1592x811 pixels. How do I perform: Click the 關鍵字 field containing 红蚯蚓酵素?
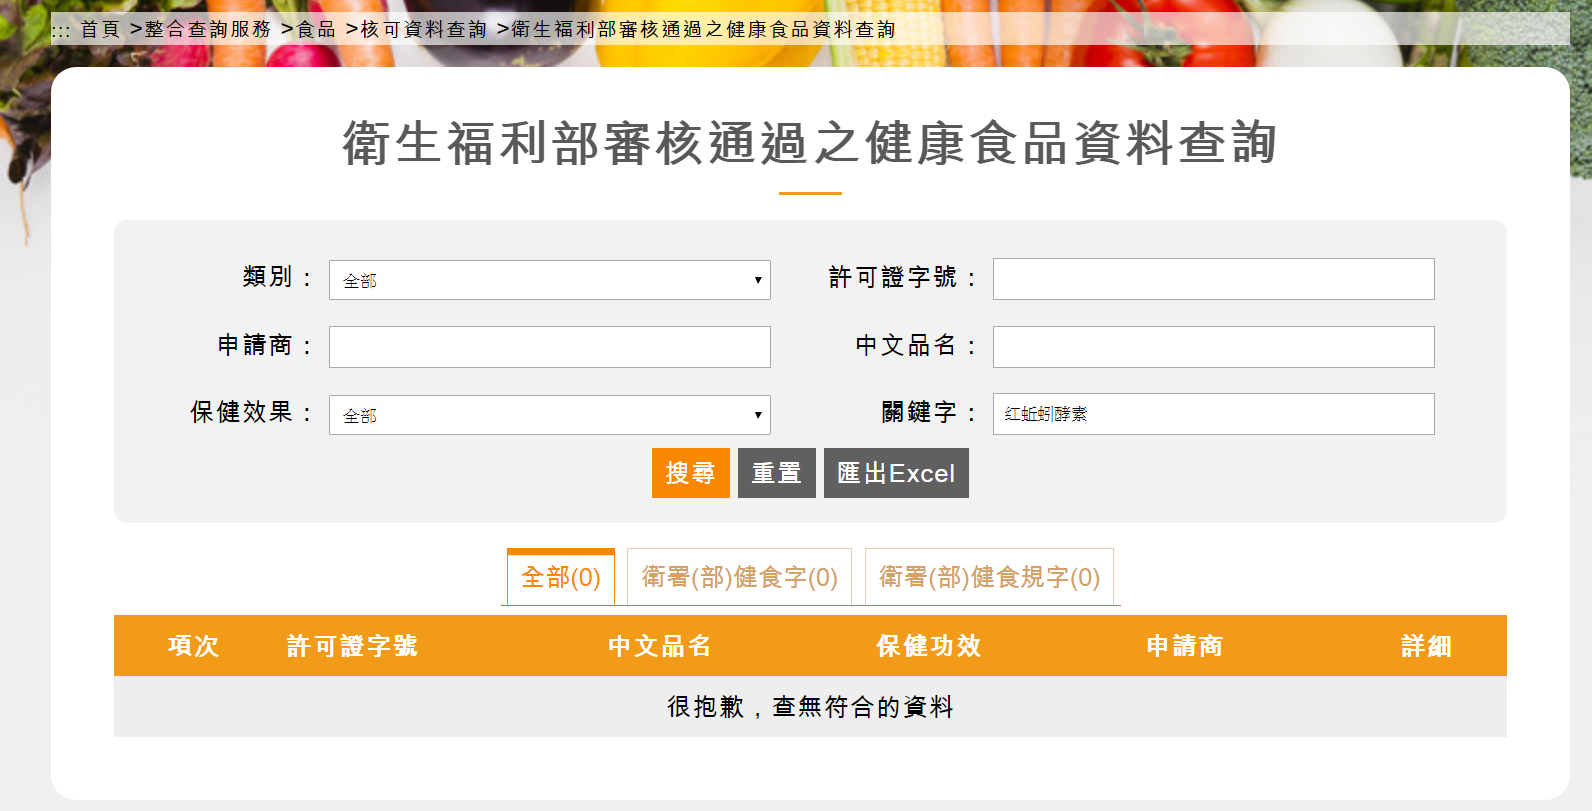[x=1213, y=414]
